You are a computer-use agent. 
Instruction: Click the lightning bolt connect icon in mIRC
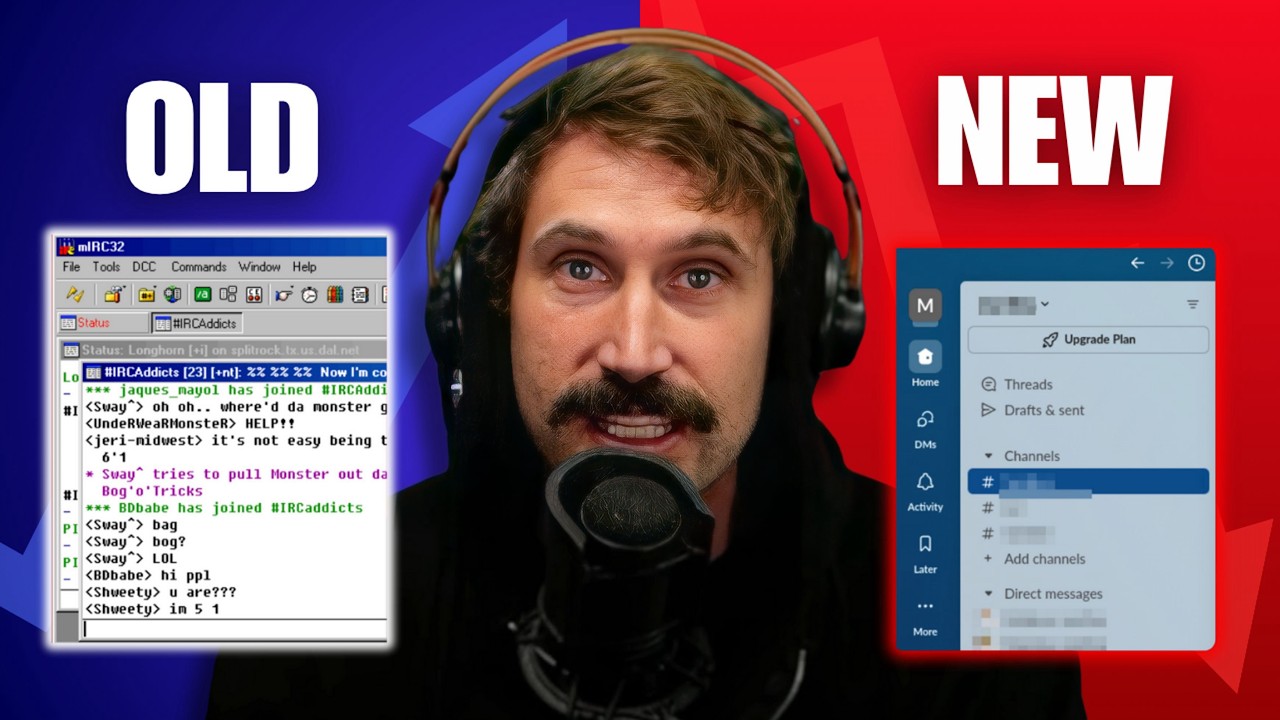(x=75, y=295)
